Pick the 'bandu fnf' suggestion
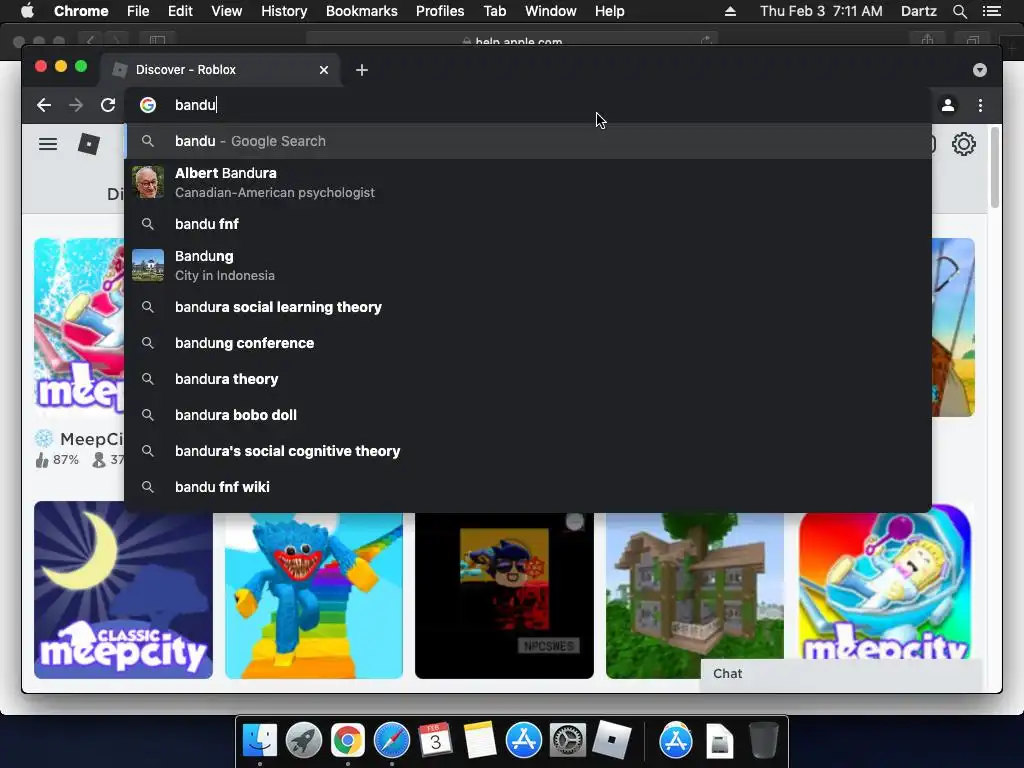Screen dimensions: 1024x768 pyautogui.click(x=528, y=224)
